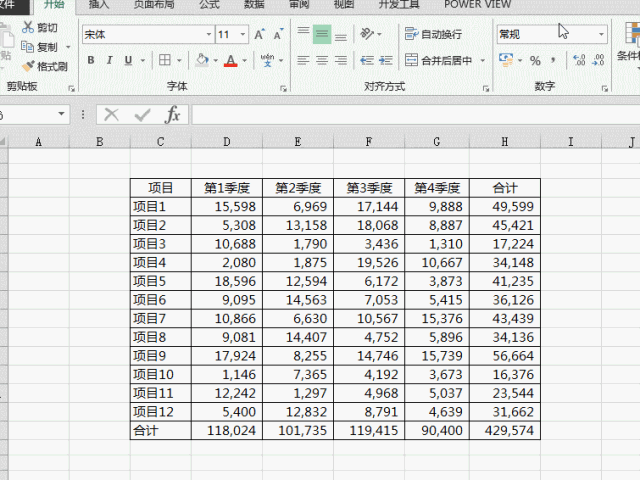Screen dimensions: 640x480
Task: Expand borders dropdown arrow
Action: pyautogui.click(x=179, y=60)
